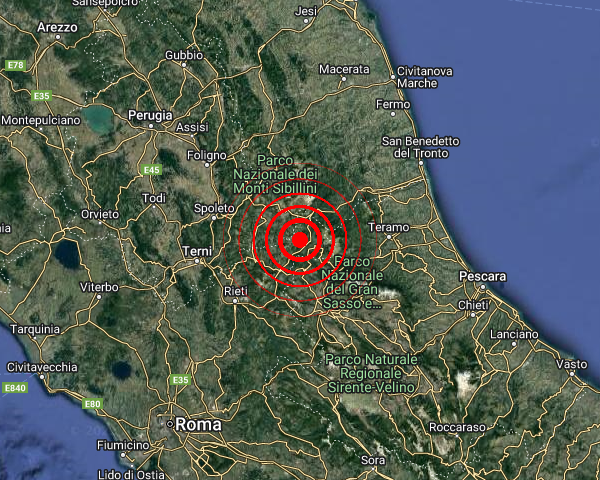Screen dimensions: 600x480
Task: Select the Civitanova Marche label
Action: coord(425,77)
